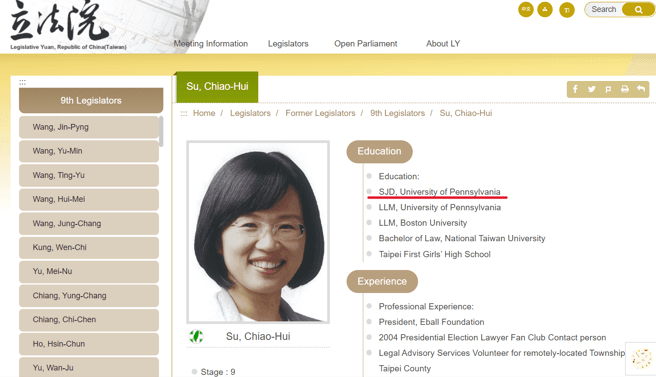Open Ho, Hsin-Chun profile
Screen dimensions: 656x377
89,344
